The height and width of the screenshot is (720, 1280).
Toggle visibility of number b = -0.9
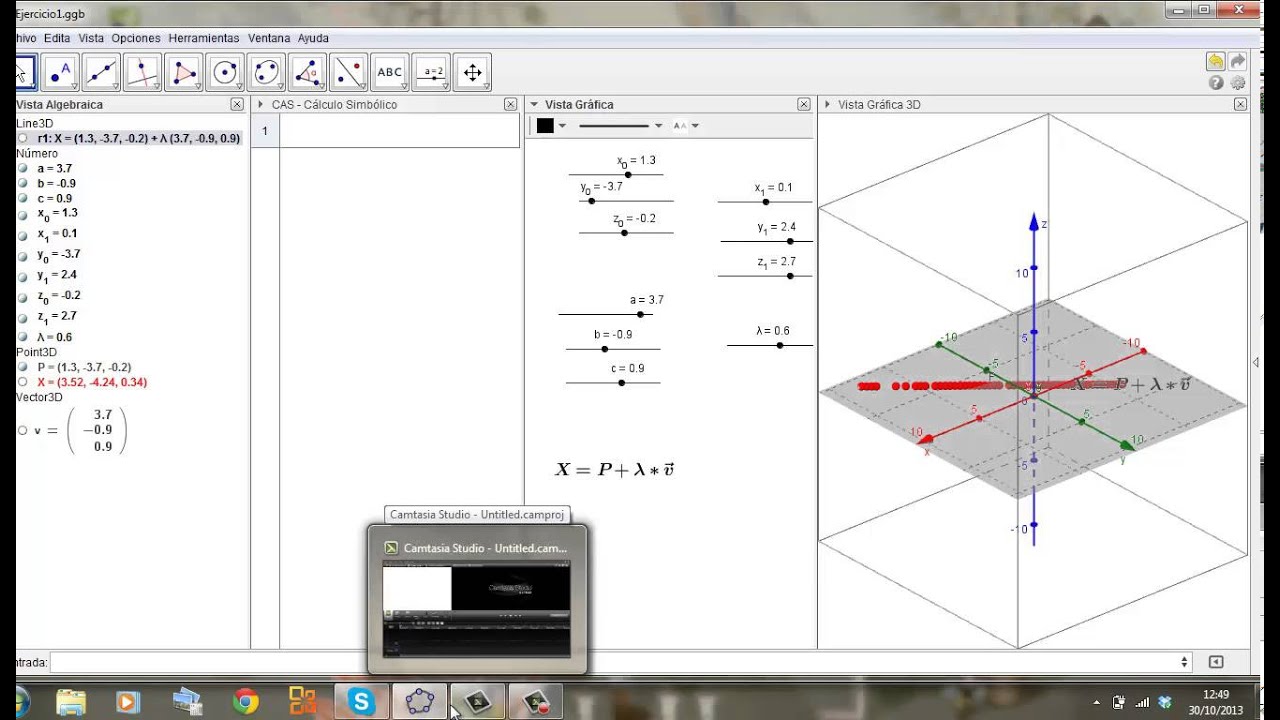pyautogui.click(x=22, y=183)
